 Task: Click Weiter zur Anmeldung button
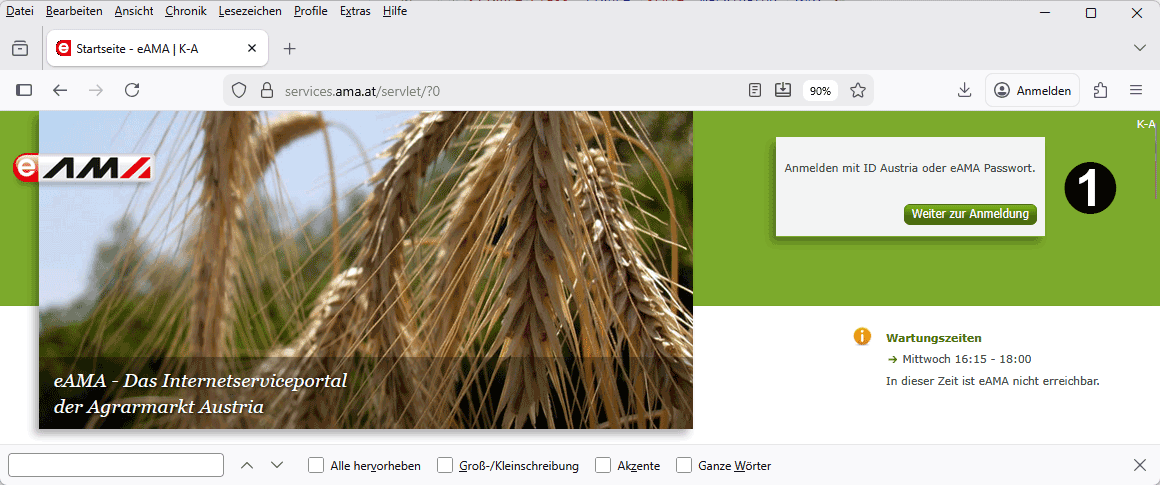[970, 214]
